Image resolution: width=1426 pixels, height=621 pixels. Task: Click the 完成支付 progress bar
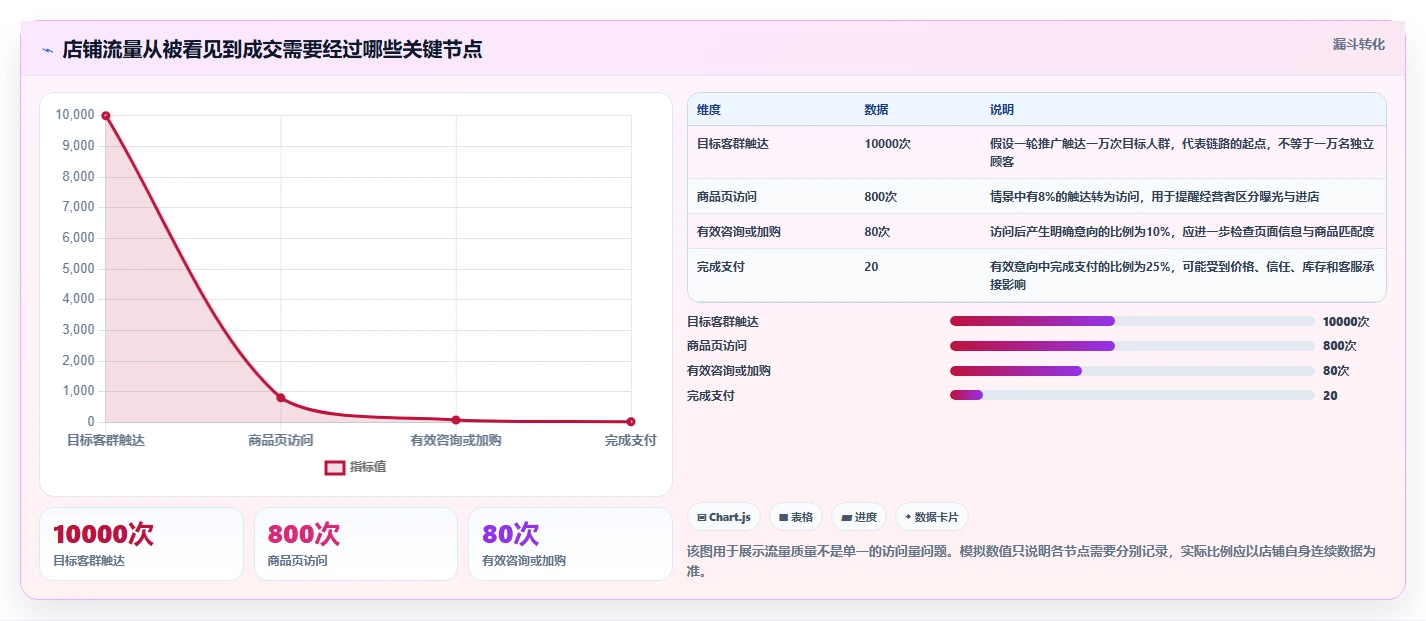pyautogui.click(x=1132, y=395)
